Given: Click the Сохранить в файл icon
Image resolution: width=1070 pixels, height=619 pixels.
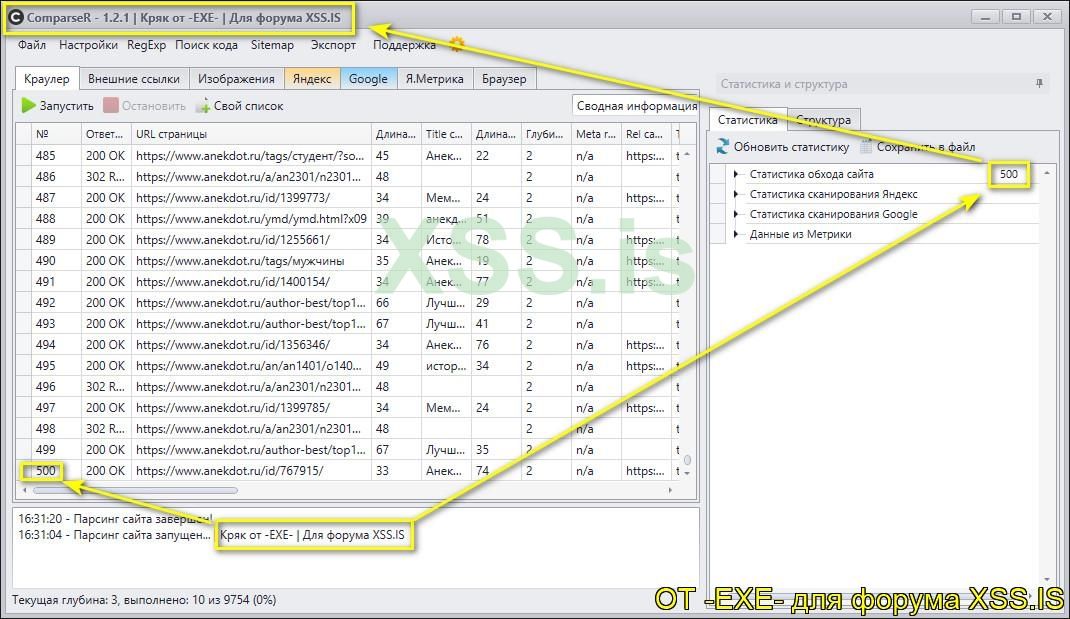Looking at the screenshot, I should (866, 146).
